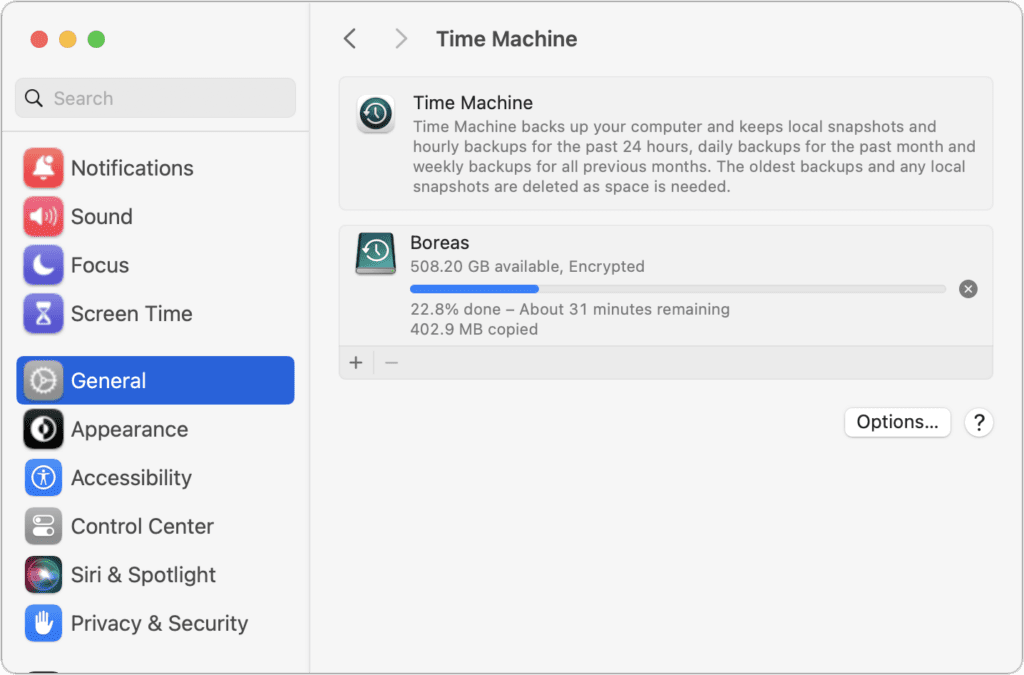Navigate back using the left chevron

click(x=349, y=38)
